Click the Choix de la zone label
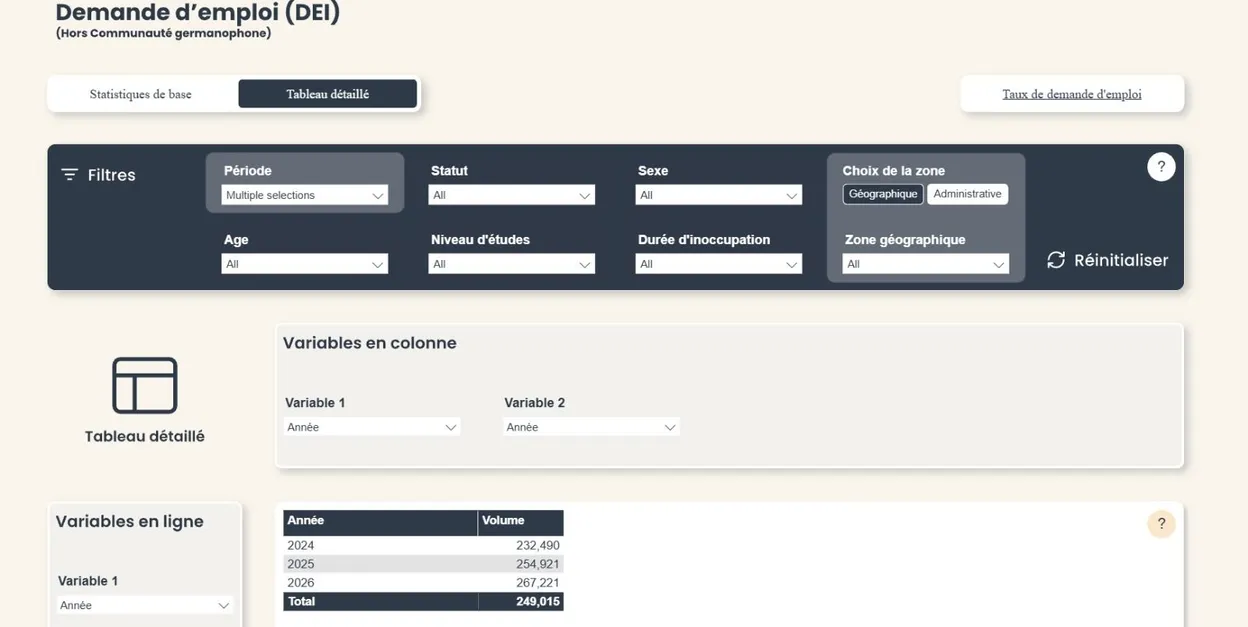The height and width of the screenshot is (627, 1248). point(894,171)
